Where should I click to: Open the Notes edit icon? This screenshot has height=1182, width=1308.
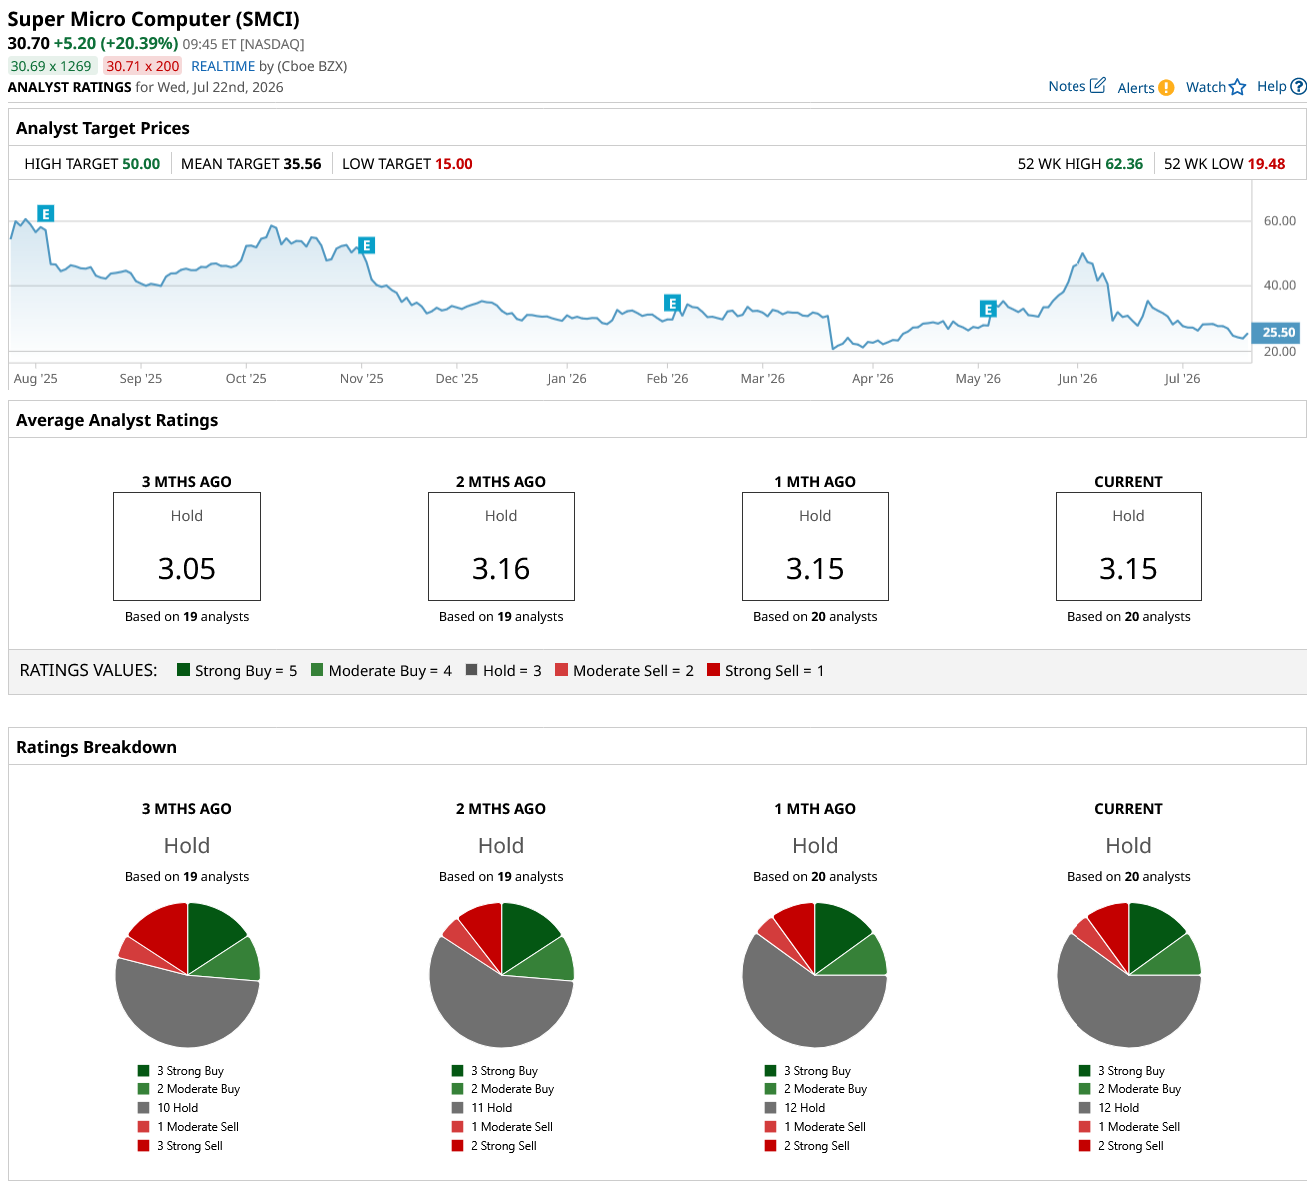(x=1097, y=86)
